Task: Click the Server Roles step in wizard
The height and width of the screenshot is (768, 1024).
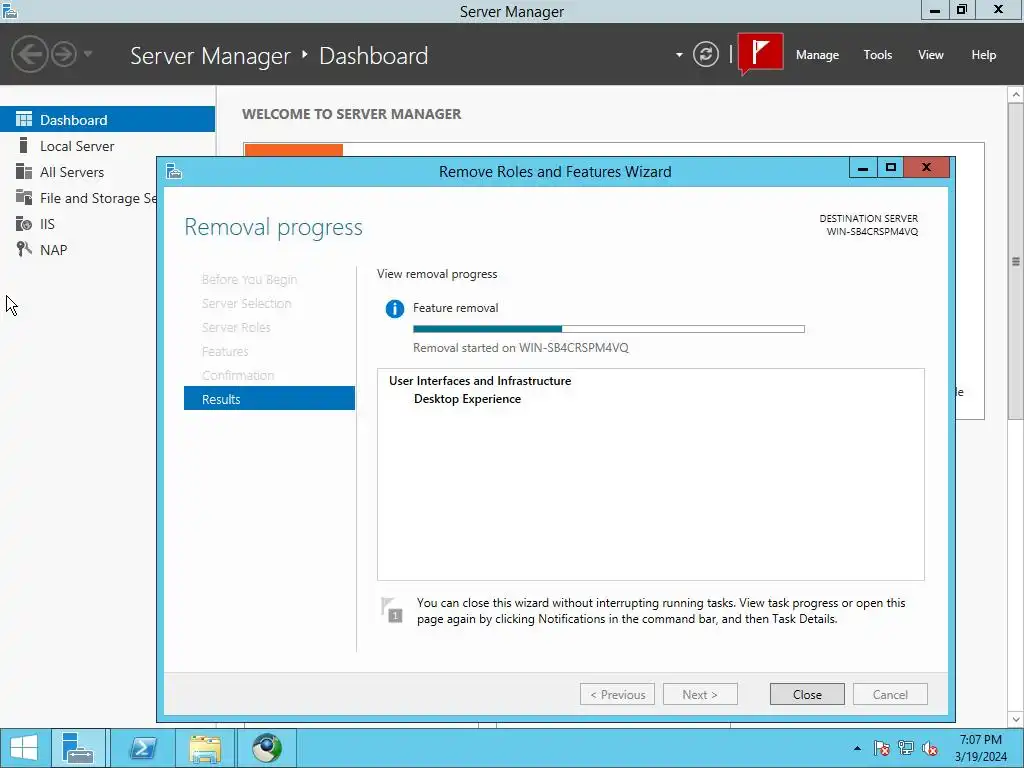Action: point(236,327)
